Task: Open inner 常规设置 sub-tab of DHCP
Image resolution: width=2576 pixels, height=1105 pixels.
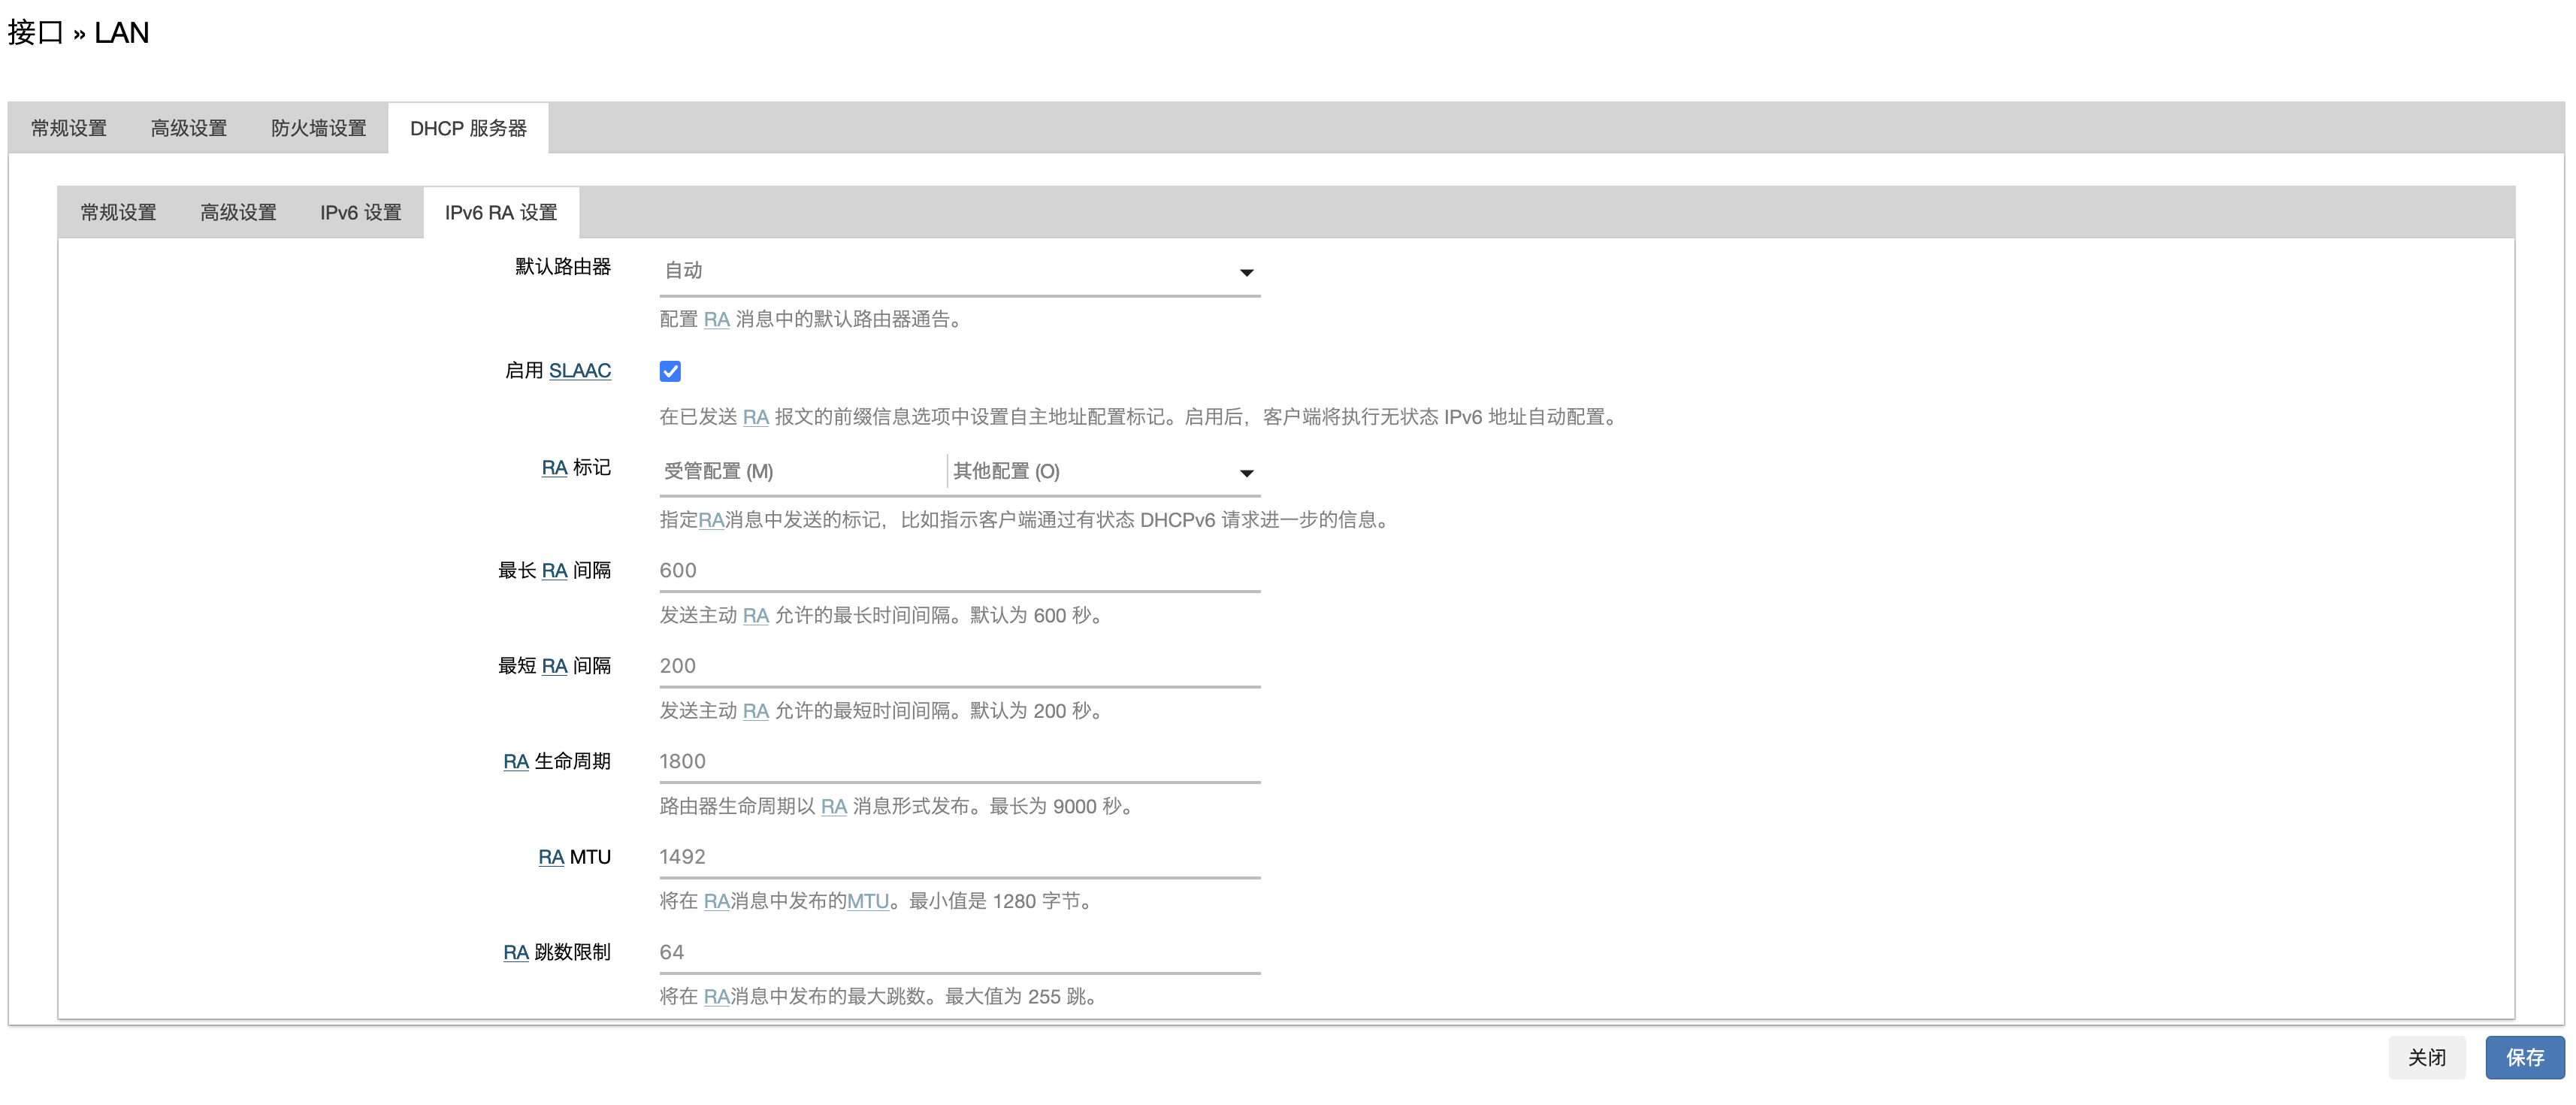Action: [x=118, y=212]
